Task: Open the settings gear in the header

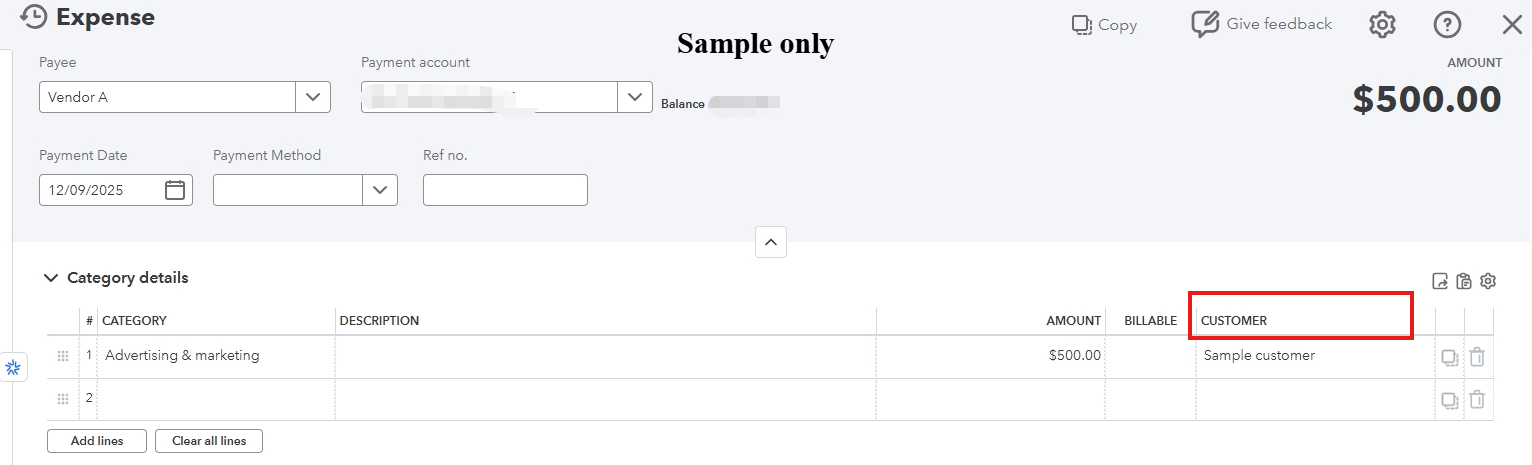Action: click(x=1382, y=25)
